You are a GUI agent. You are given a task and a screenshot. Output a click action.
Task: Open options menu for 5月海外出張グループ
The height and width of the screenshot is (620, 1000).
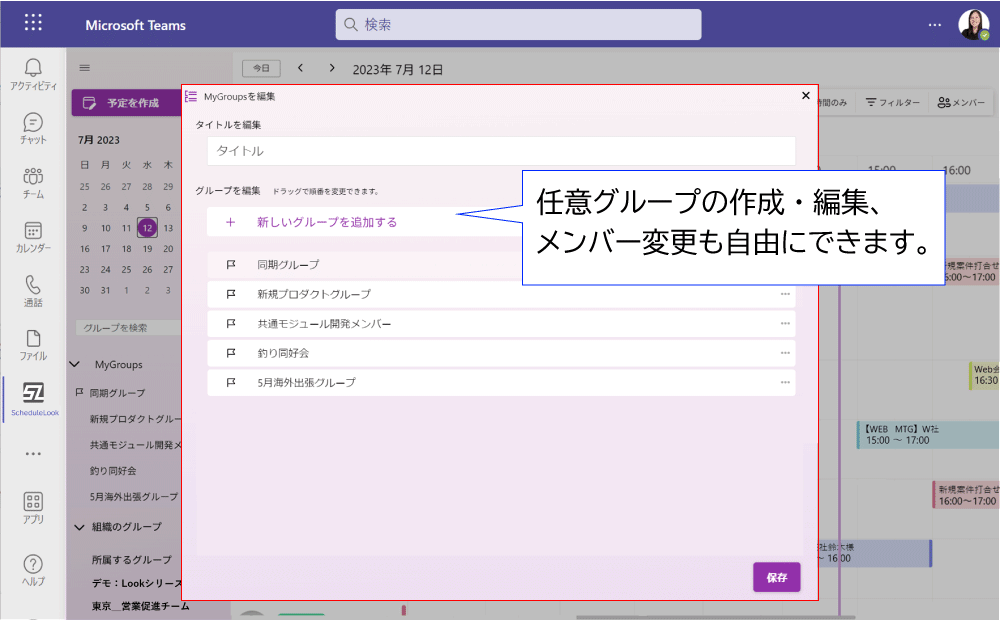pyautogui.click(x=785, y=383)
